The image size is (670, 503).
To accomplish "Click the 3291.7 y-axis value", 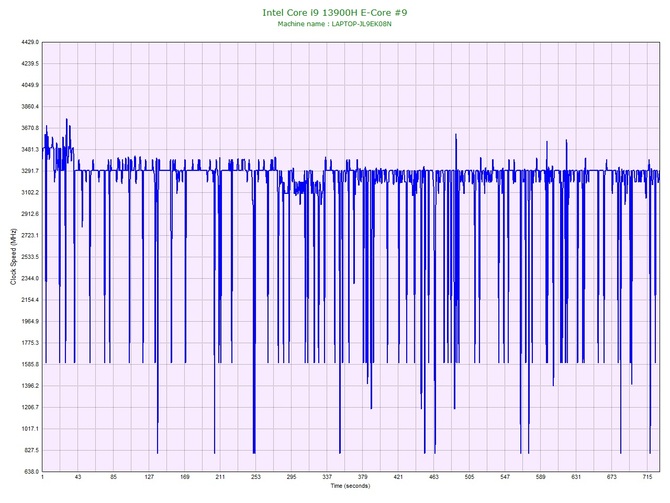I will tap(30, 171).
